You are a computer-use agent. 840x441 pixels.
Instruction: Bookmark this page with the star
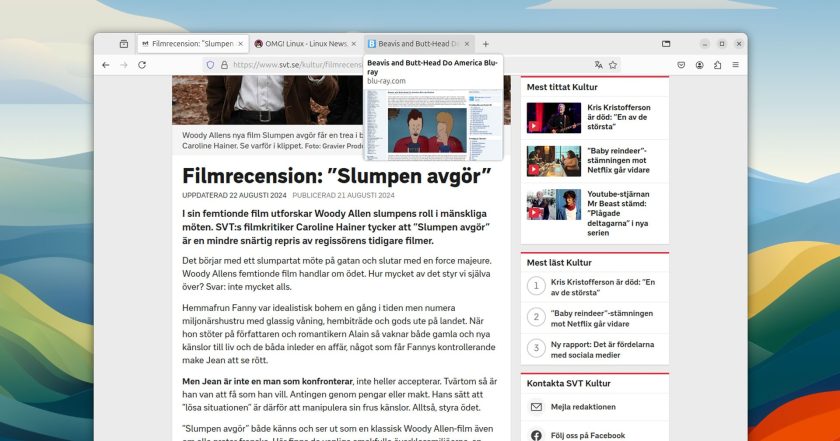[x=613, y=65]
